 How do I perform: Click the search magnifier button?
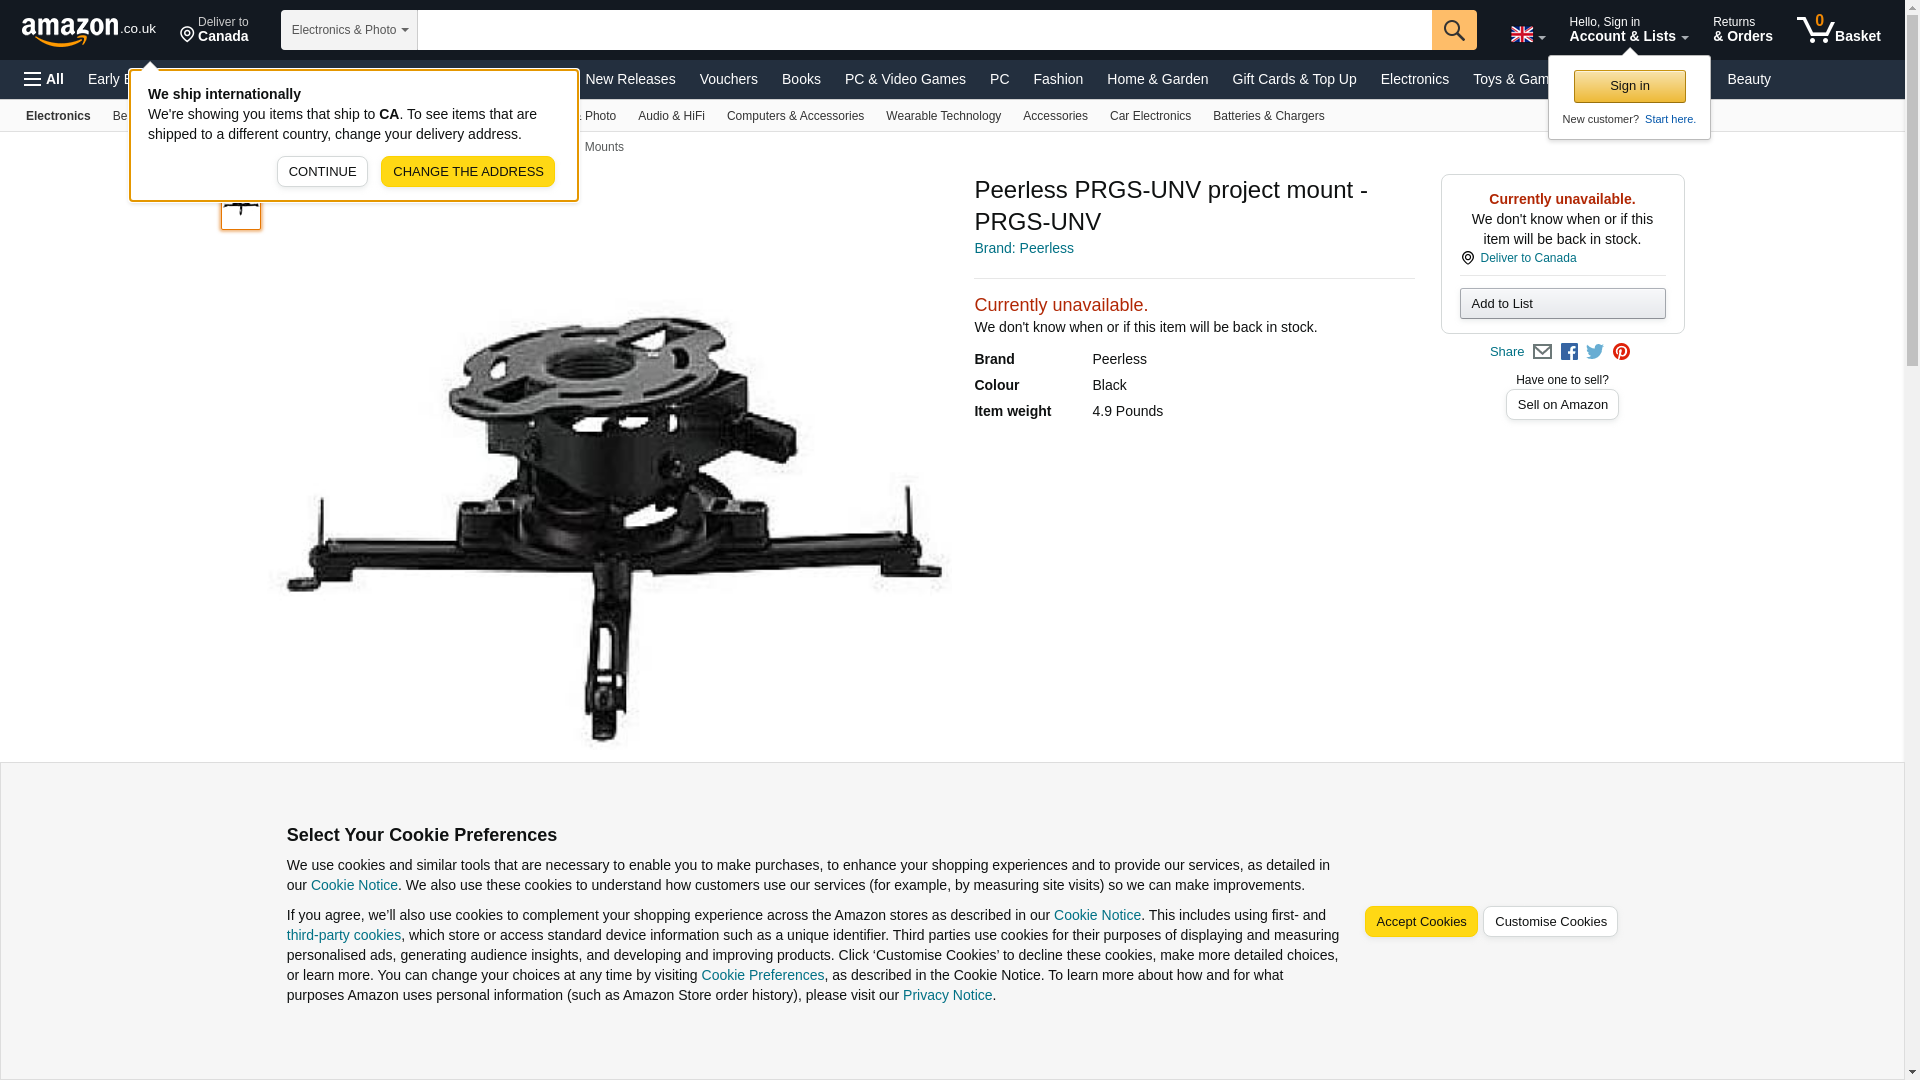[x=1453, y=30]
